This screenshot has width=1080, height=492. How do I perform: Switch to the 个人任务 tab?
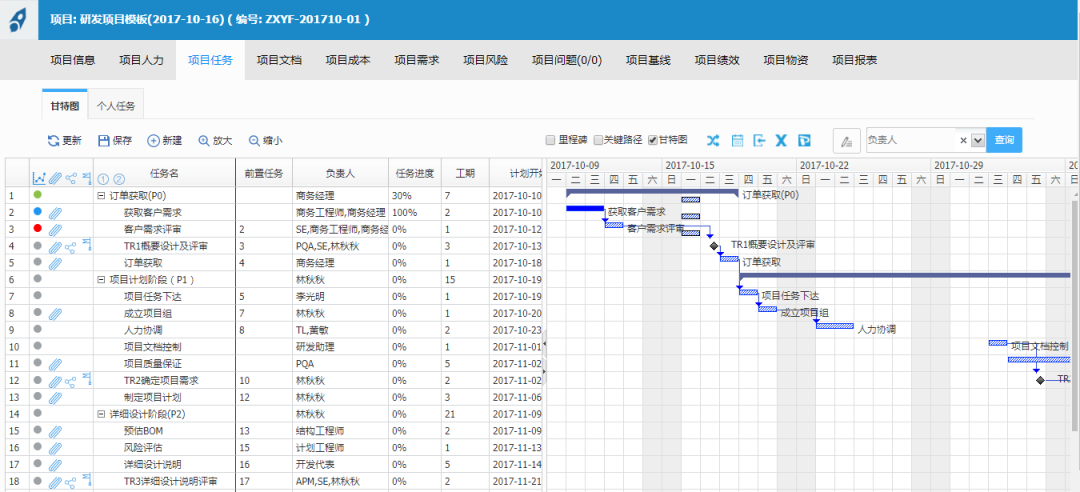(x=116, y=105)
